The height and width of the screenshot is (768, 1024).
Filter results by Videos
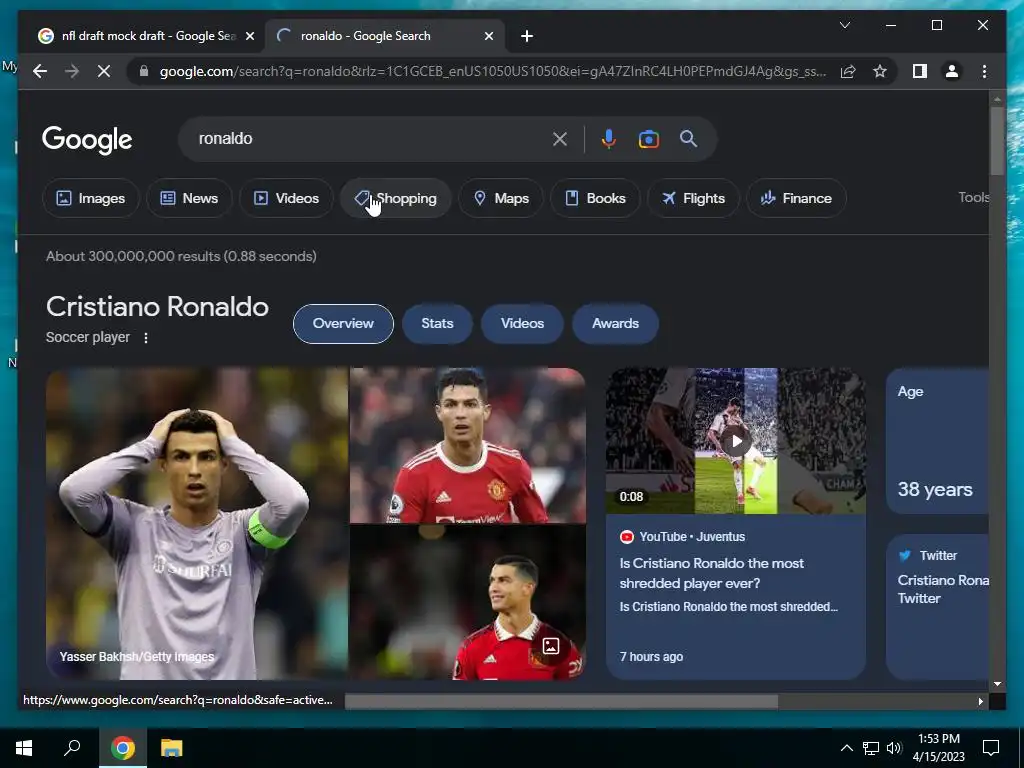286,198
